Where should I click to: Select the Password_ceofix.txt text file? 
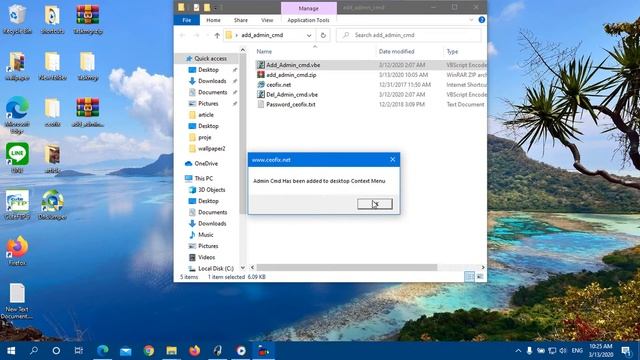(291, 104)
